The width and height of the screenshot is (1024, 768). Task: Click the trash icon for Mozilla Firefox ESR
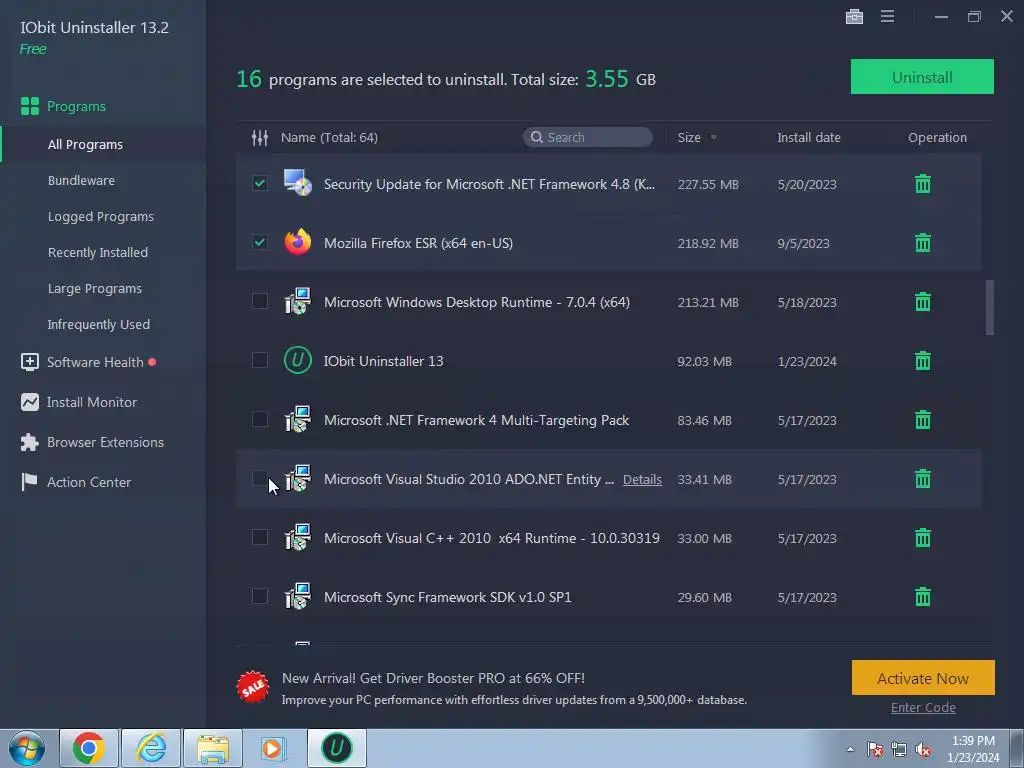coord(922,243)
